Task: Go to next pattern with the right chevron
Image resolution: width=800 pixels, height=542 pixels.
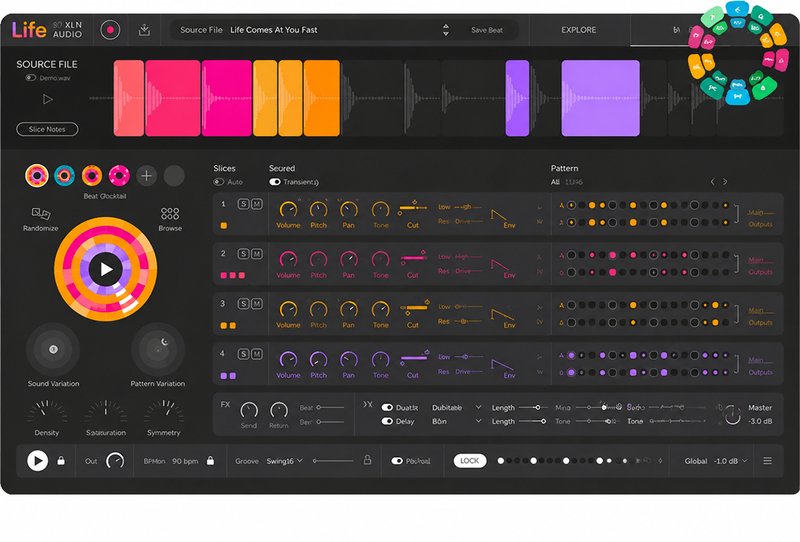Action: [x=725, y=182]
